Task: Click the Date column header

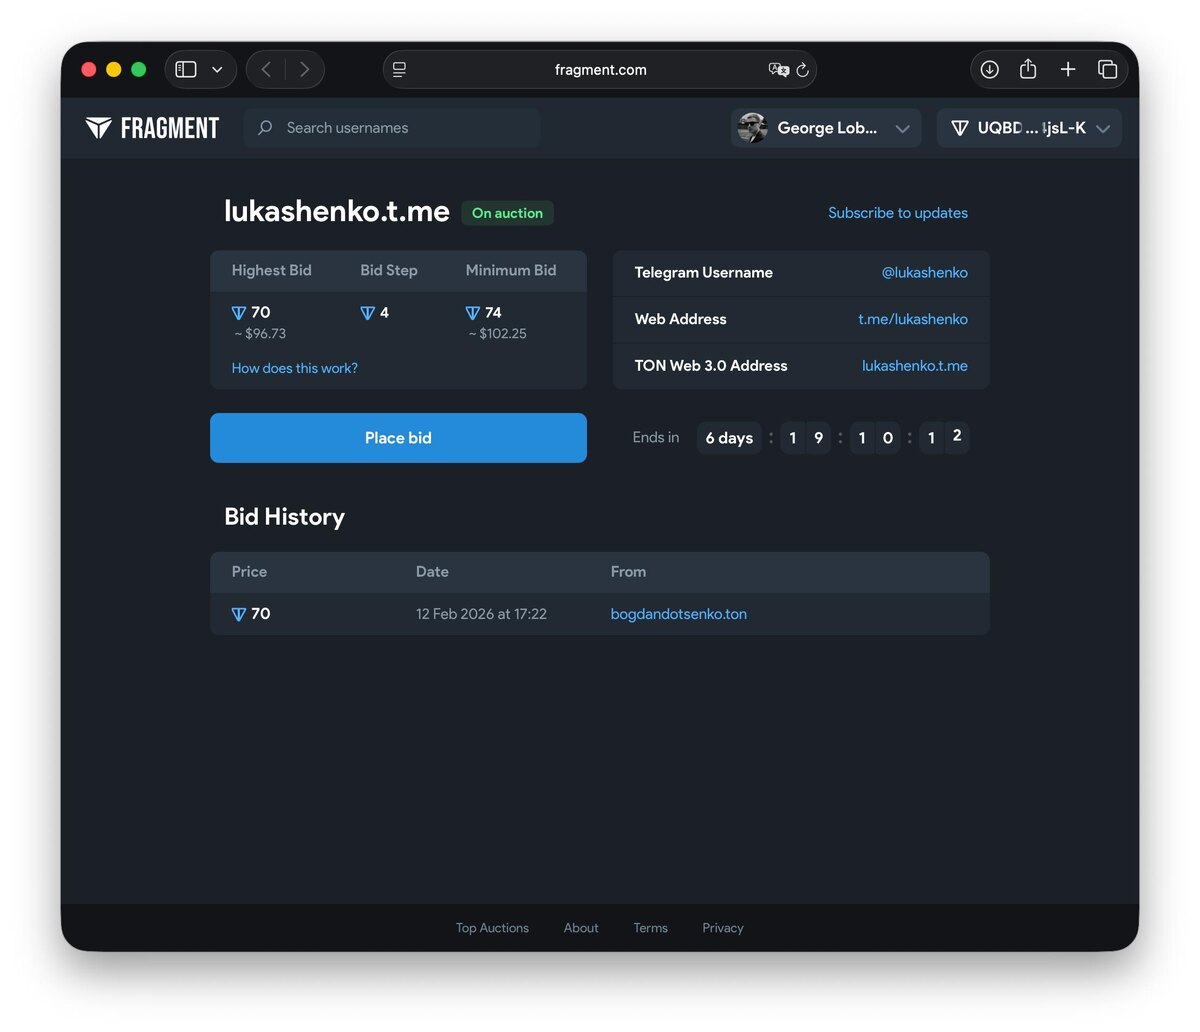Action: point(432,572)
